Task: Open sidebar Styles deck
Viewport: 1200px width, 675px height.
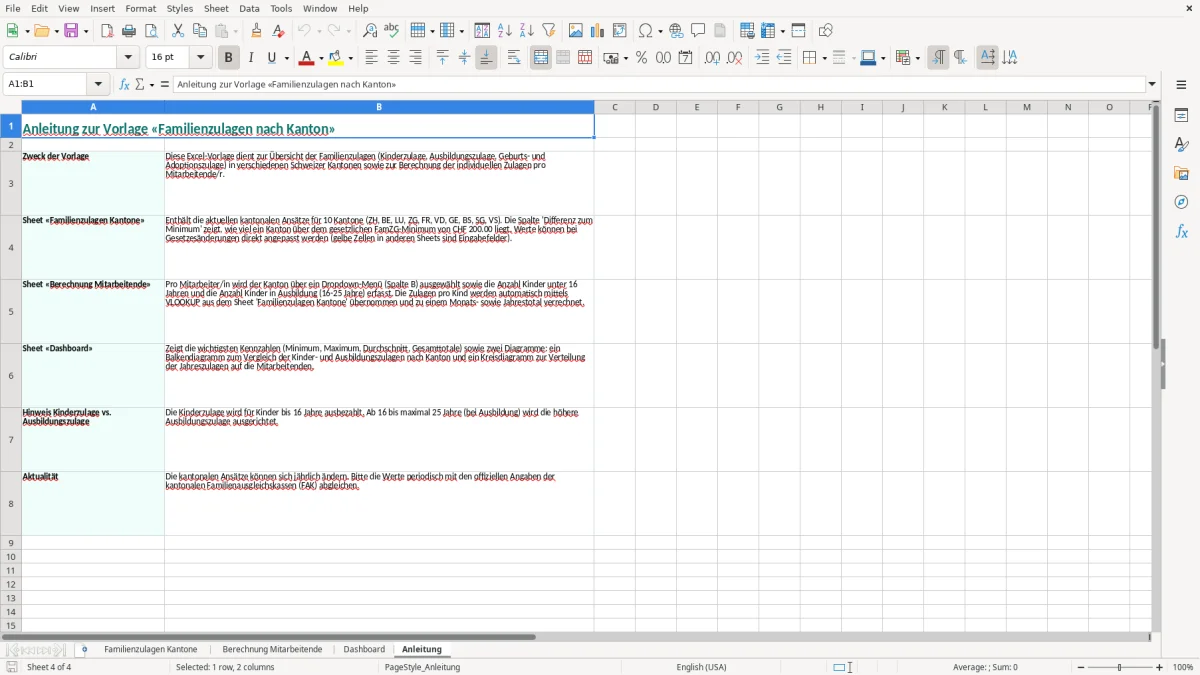Action: 1181,145
